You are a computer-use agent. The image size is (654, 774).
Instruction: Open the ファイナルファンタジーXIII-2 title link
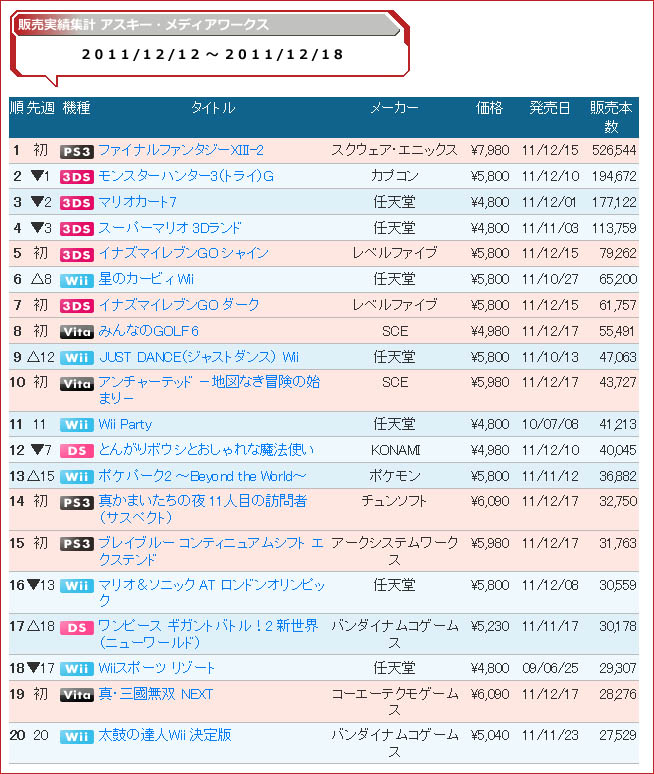click(x=181, y=150)
